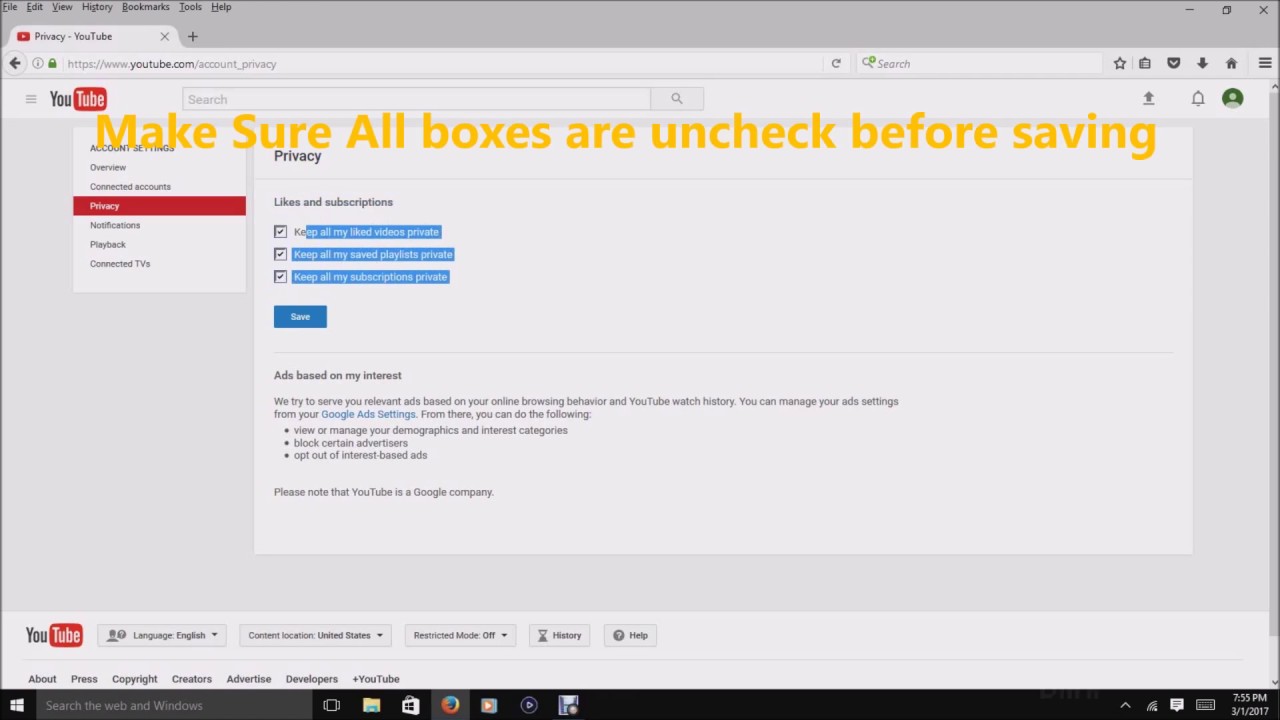Save to Pocket icon in Firefox toolbar
The height and width of the screenshot is (720, 1280).
pyautogui.click(x=1174, y=63)
